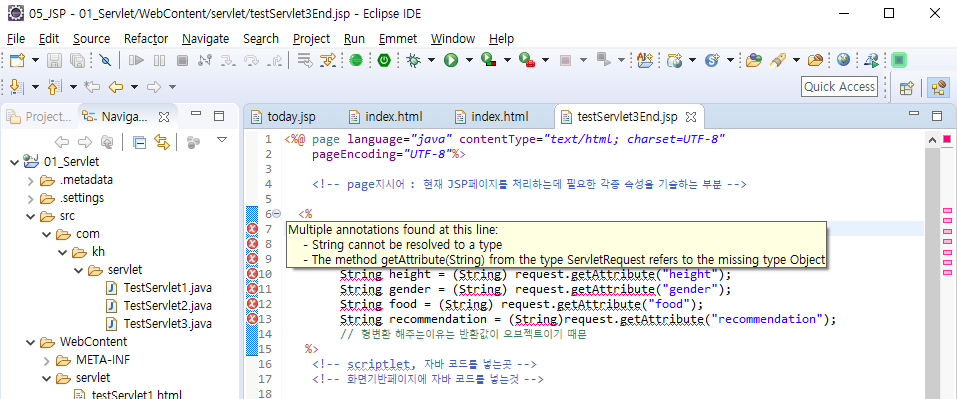Close the Navigator view tab
Image resolution: width=957 pixels, height=399 pixels.
[x=164, y=116]
